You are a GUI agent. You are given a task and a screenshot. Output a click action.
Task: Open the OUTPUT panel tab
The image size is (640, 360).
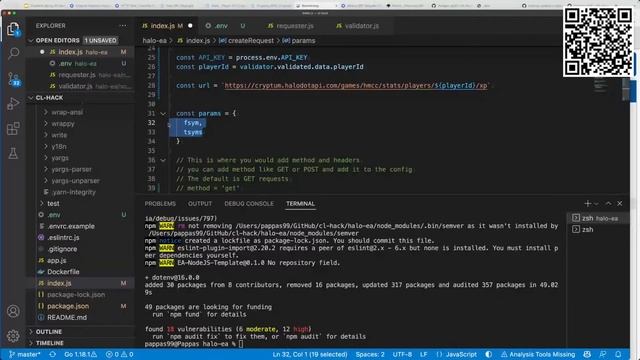[200, 203]
